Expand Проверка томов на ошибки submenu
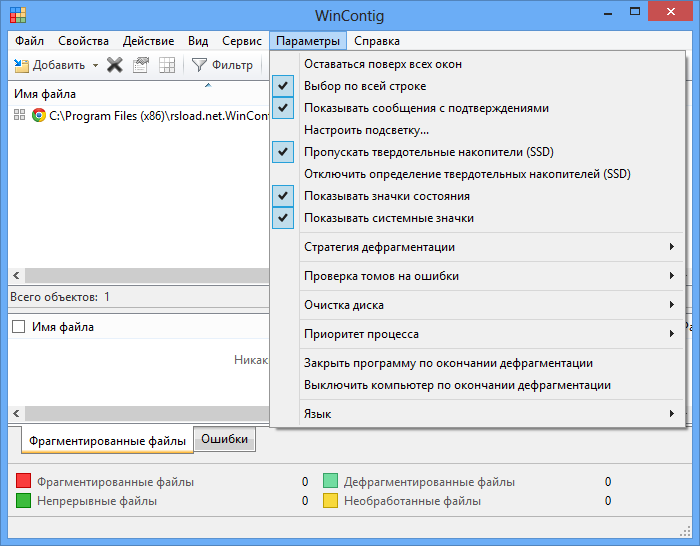The image size is (700, 546). point(478,276)
